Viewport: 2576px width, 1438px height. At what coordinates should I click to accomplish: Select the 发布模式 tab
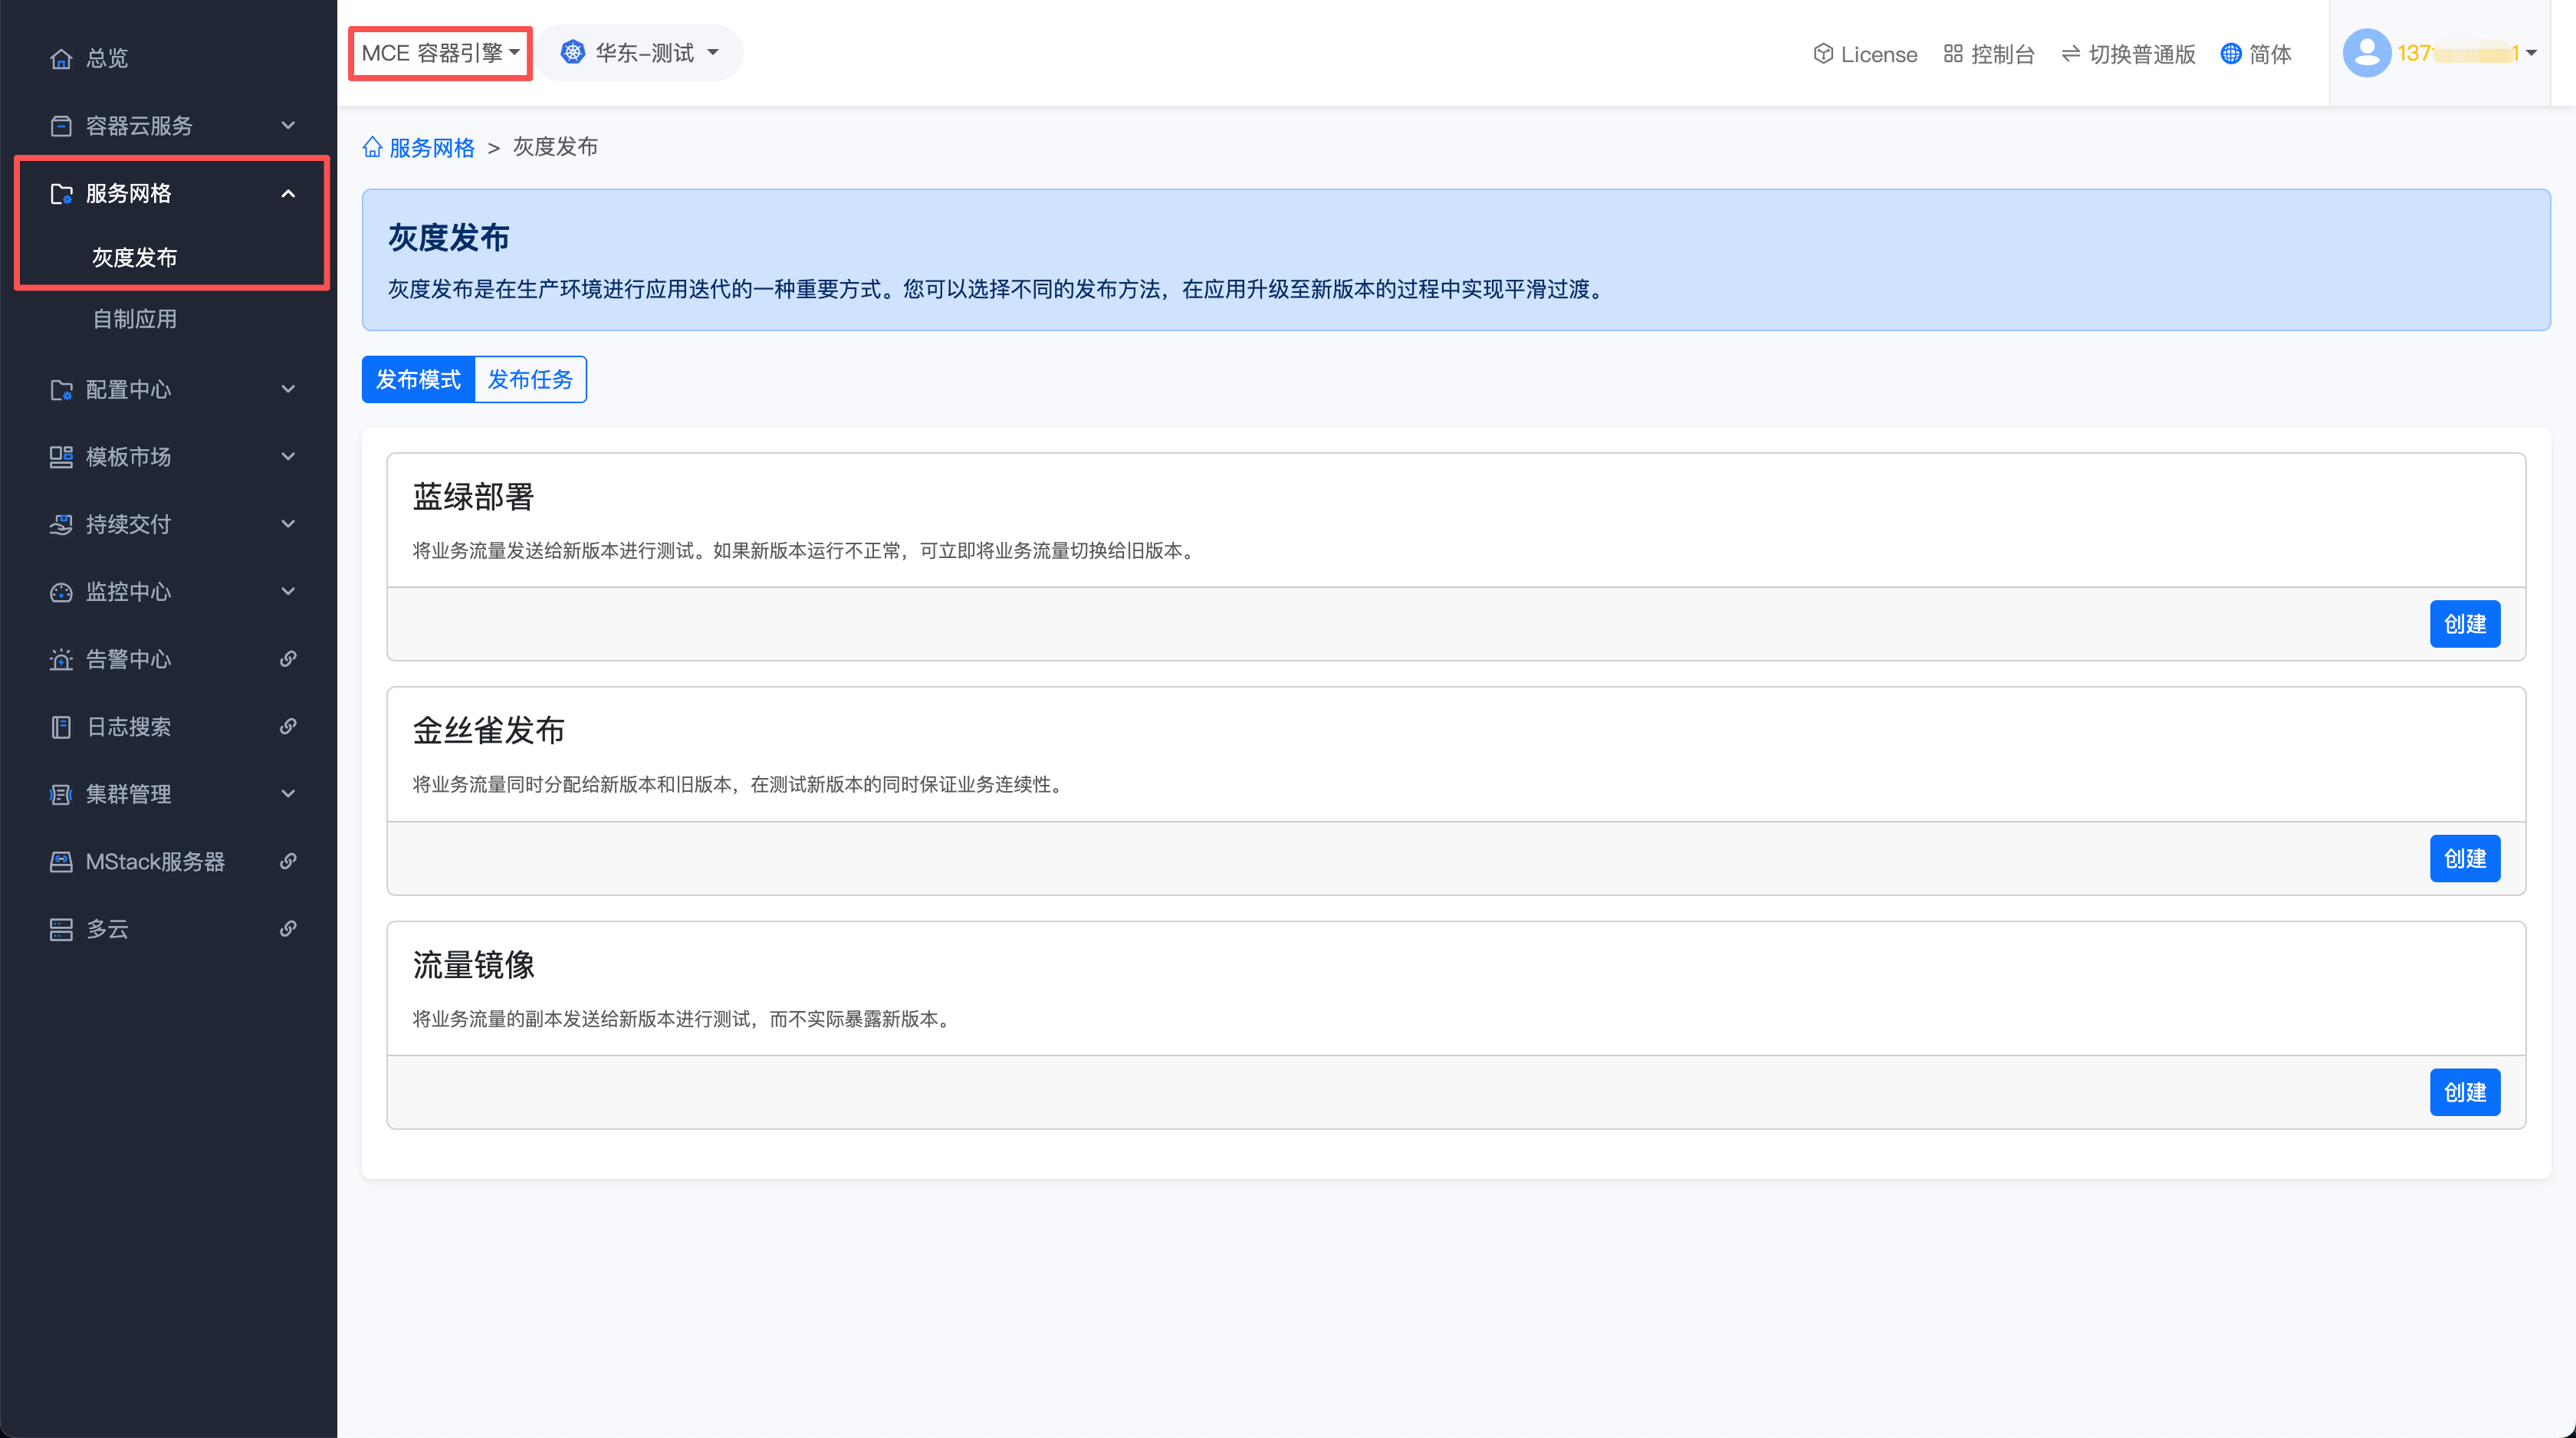tap(418, 380)
